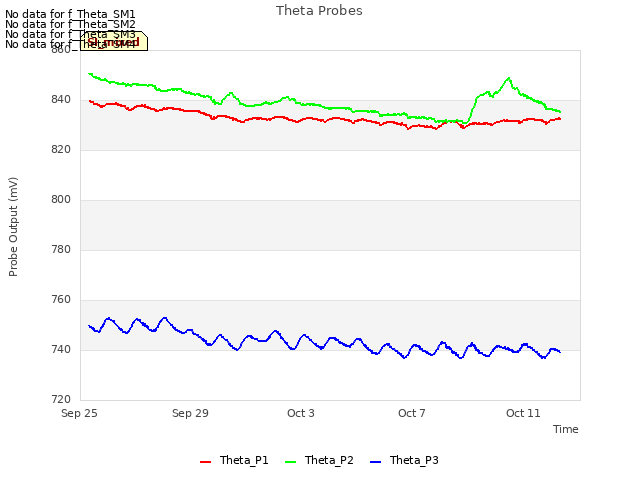Screen dimensions: 640x480
Task: Click the start of the blue Theta_P3 line
Action: (89, 326)
